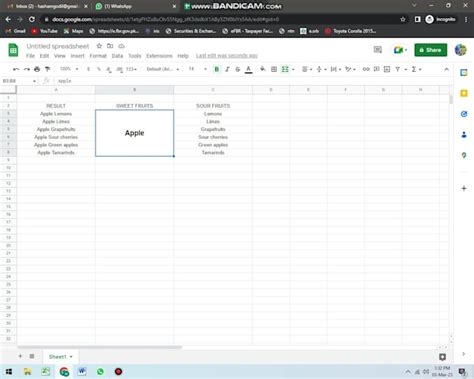Open Contacts in the side panel
The width and height of the screenshot is (474, 379).
pos(464,135)
